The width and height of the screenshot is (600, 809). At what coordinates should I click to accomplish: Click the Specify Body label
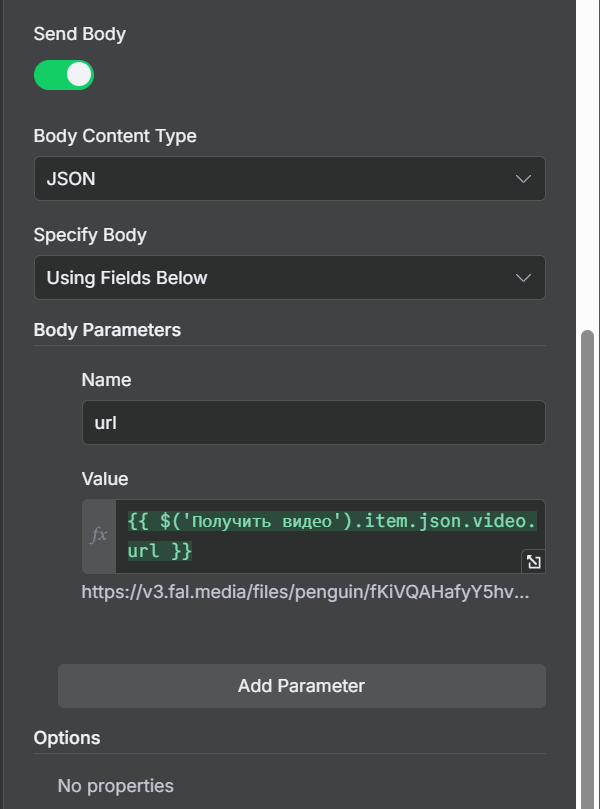[x=90, y=235]
